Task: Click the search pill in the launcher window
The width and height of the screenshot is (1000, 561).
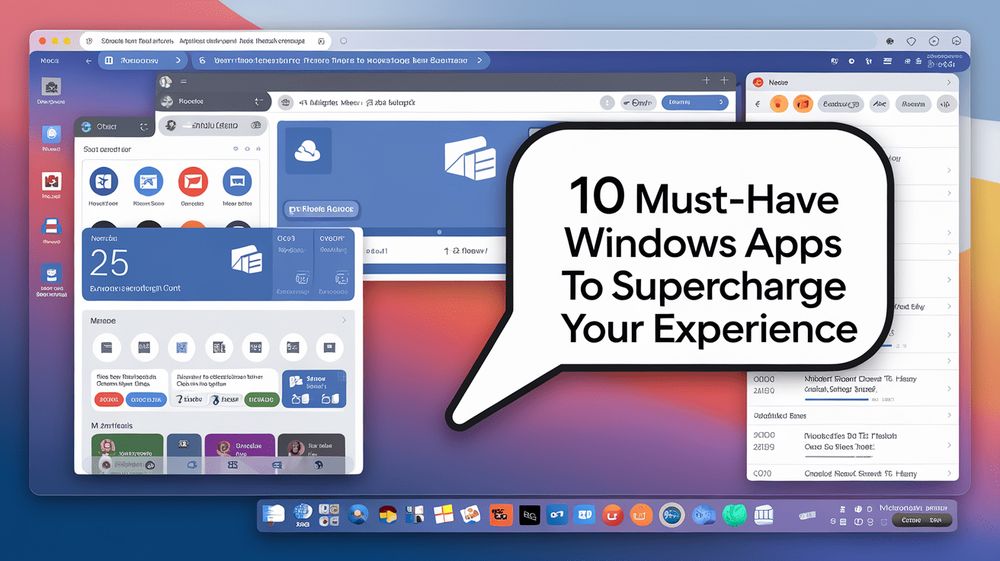Action: pos(213,126)
